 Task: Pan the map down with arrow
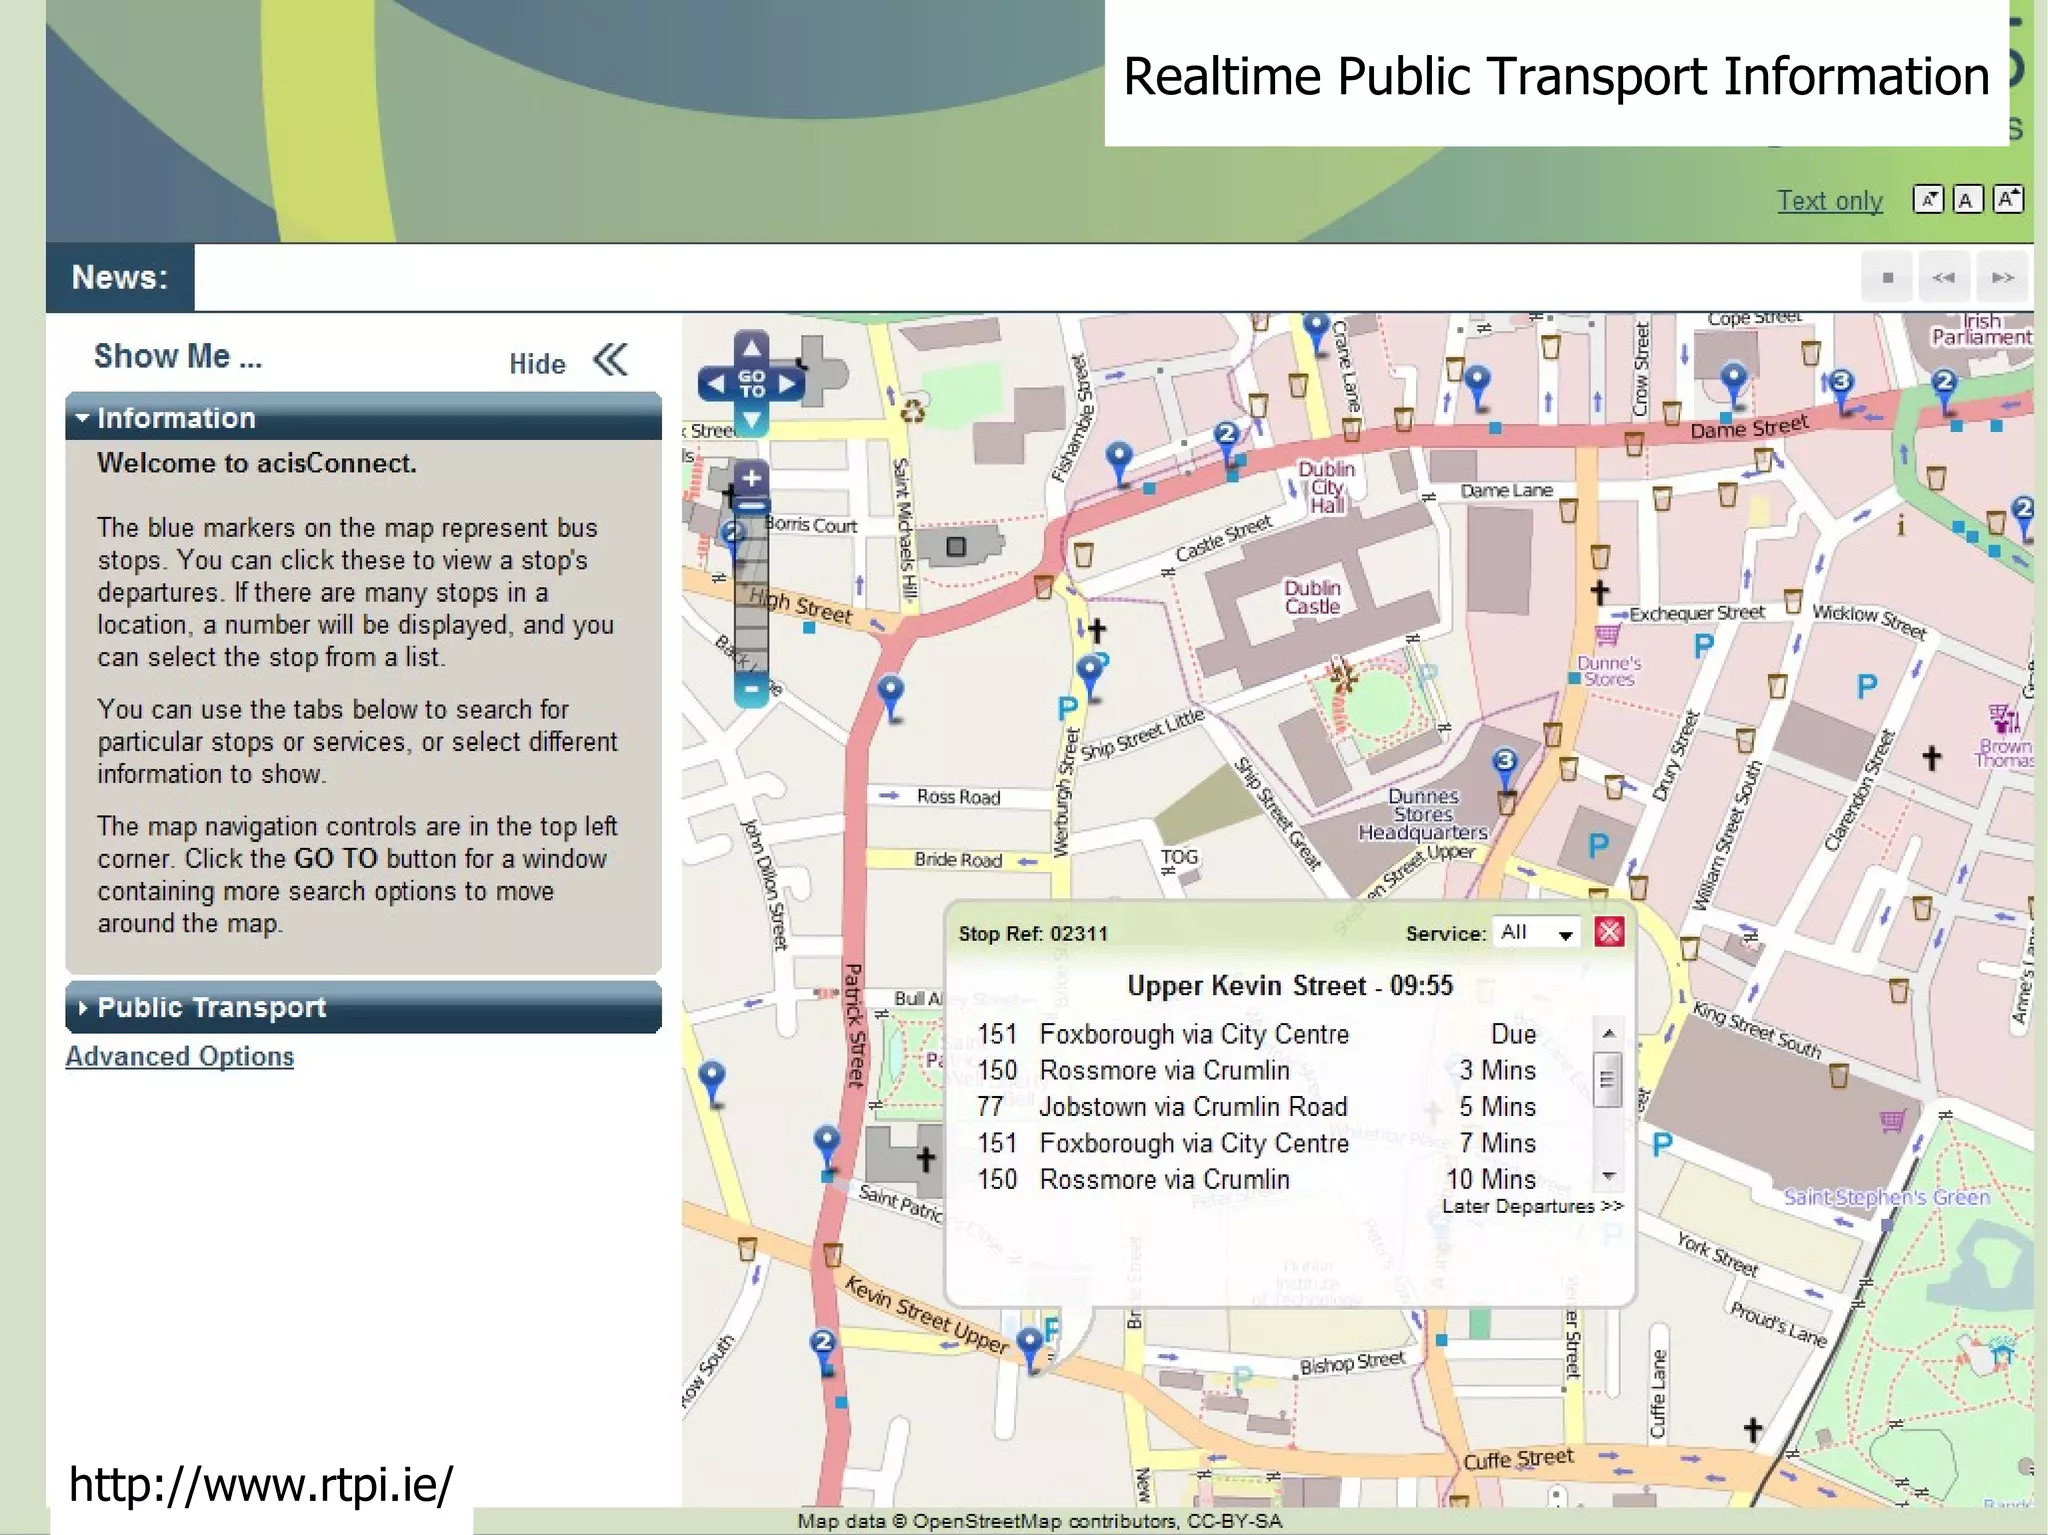point(751,419)
